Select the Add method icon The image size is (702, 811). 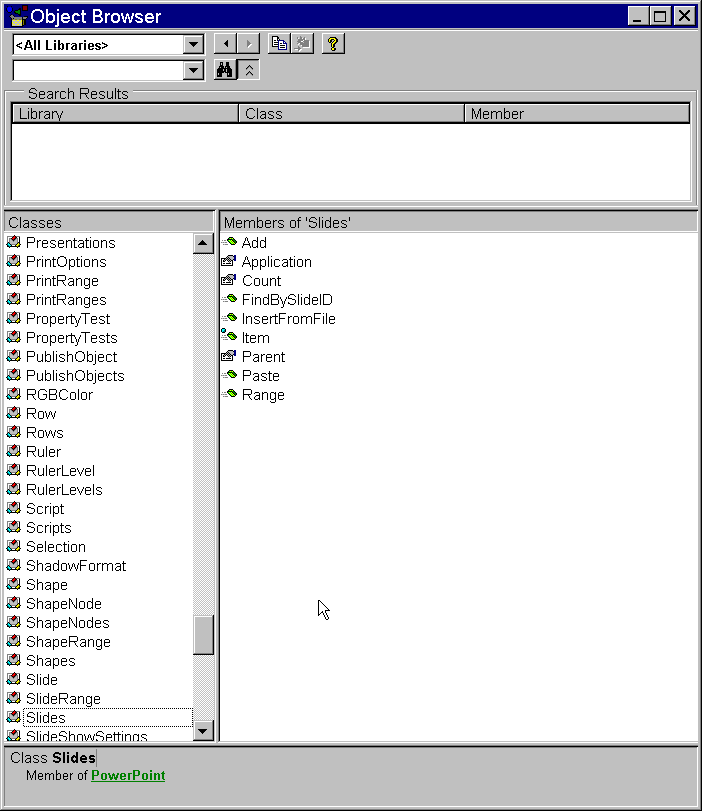pos(229,242)
